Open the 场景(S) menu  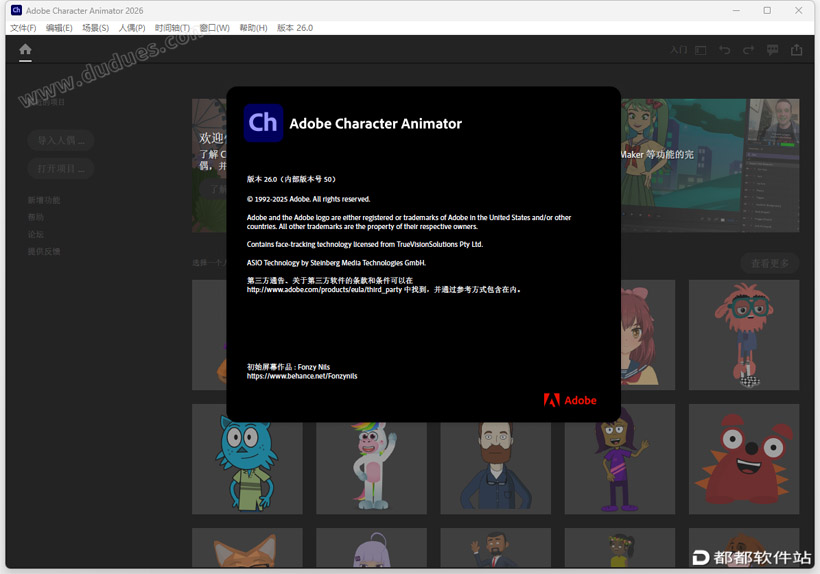coord(96,28)
